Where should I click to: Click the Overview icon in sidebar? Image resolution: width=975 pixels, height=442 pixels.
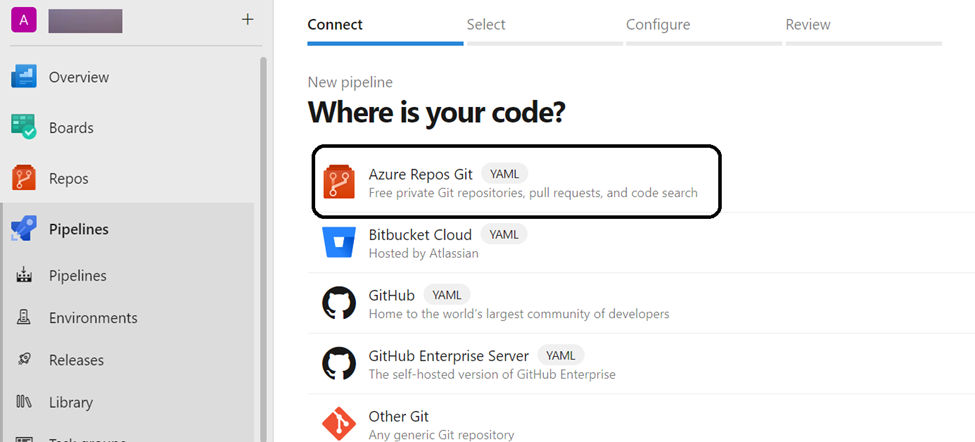point(24,77)
